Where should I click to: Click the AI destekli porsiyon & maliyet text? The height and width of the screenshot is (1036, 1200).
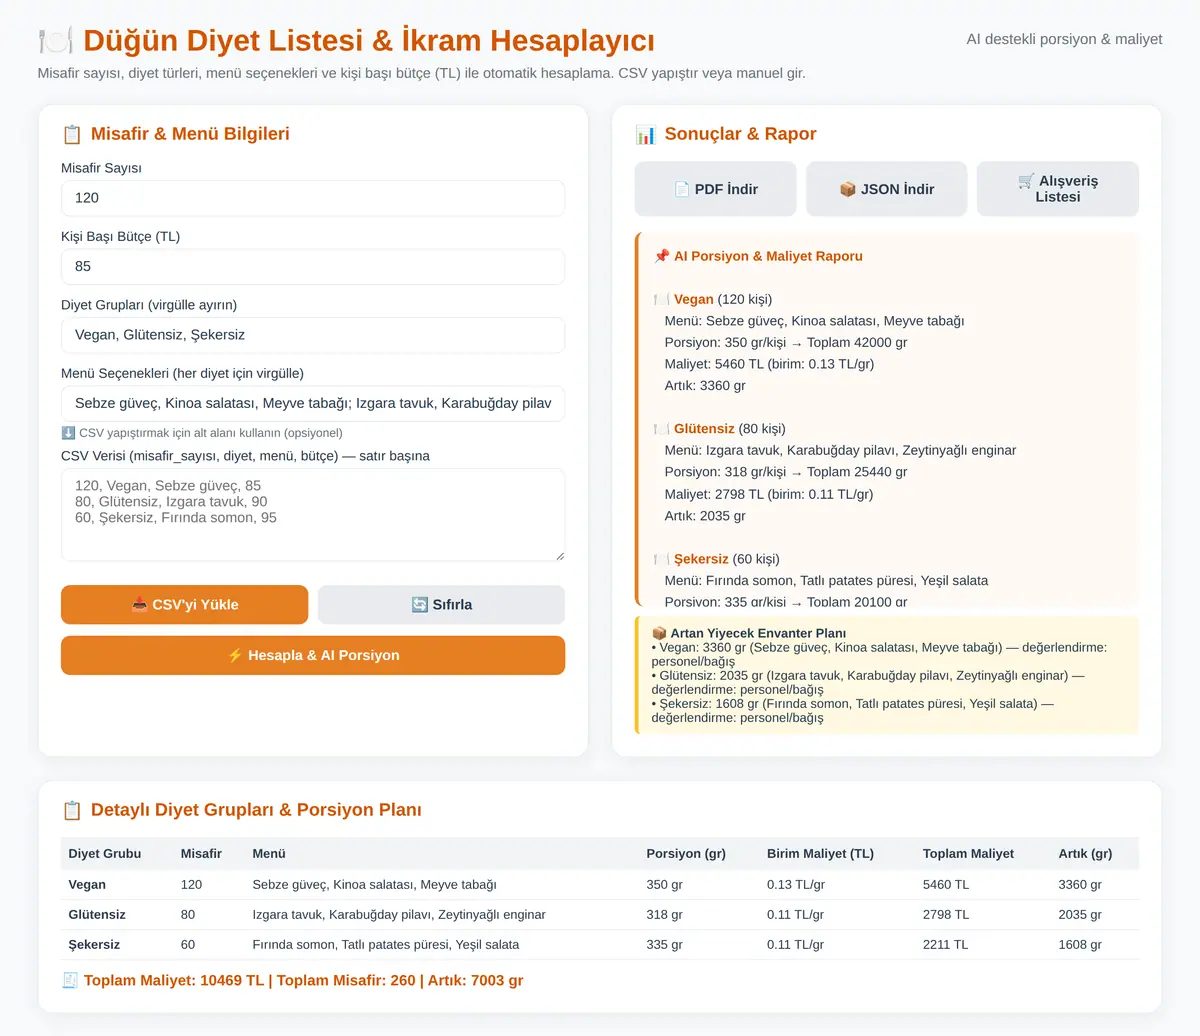click(x=1064, y=39)
